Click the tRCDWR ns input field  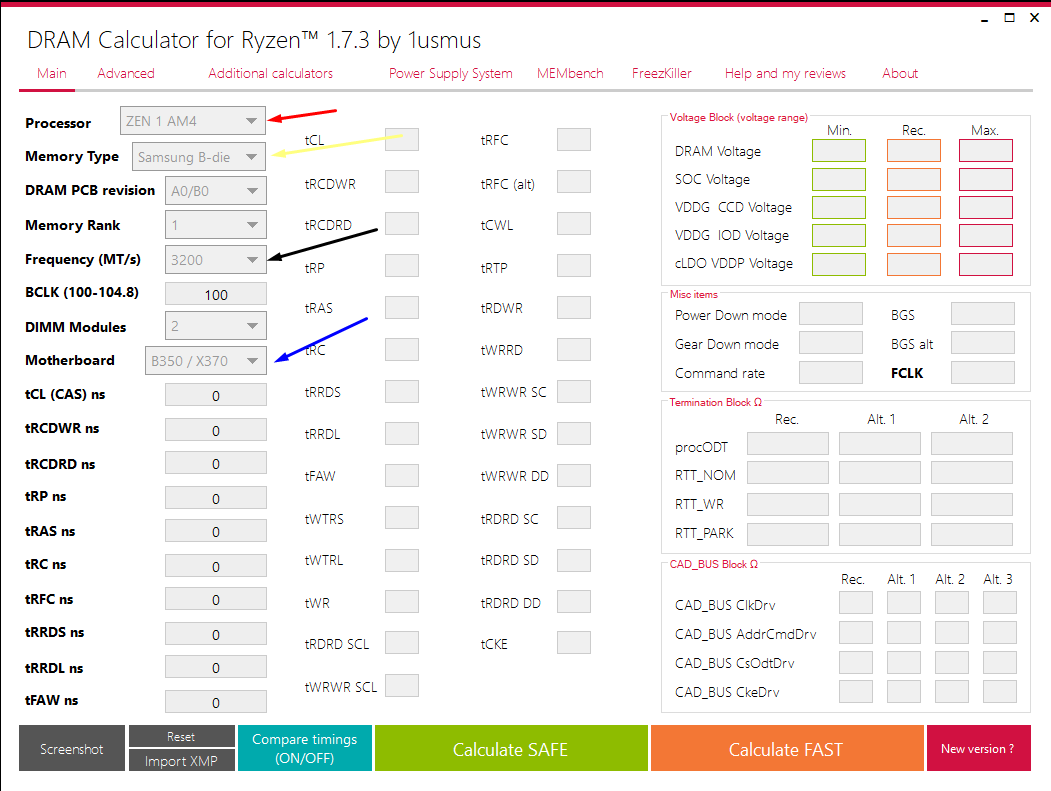tap(216, 430)
